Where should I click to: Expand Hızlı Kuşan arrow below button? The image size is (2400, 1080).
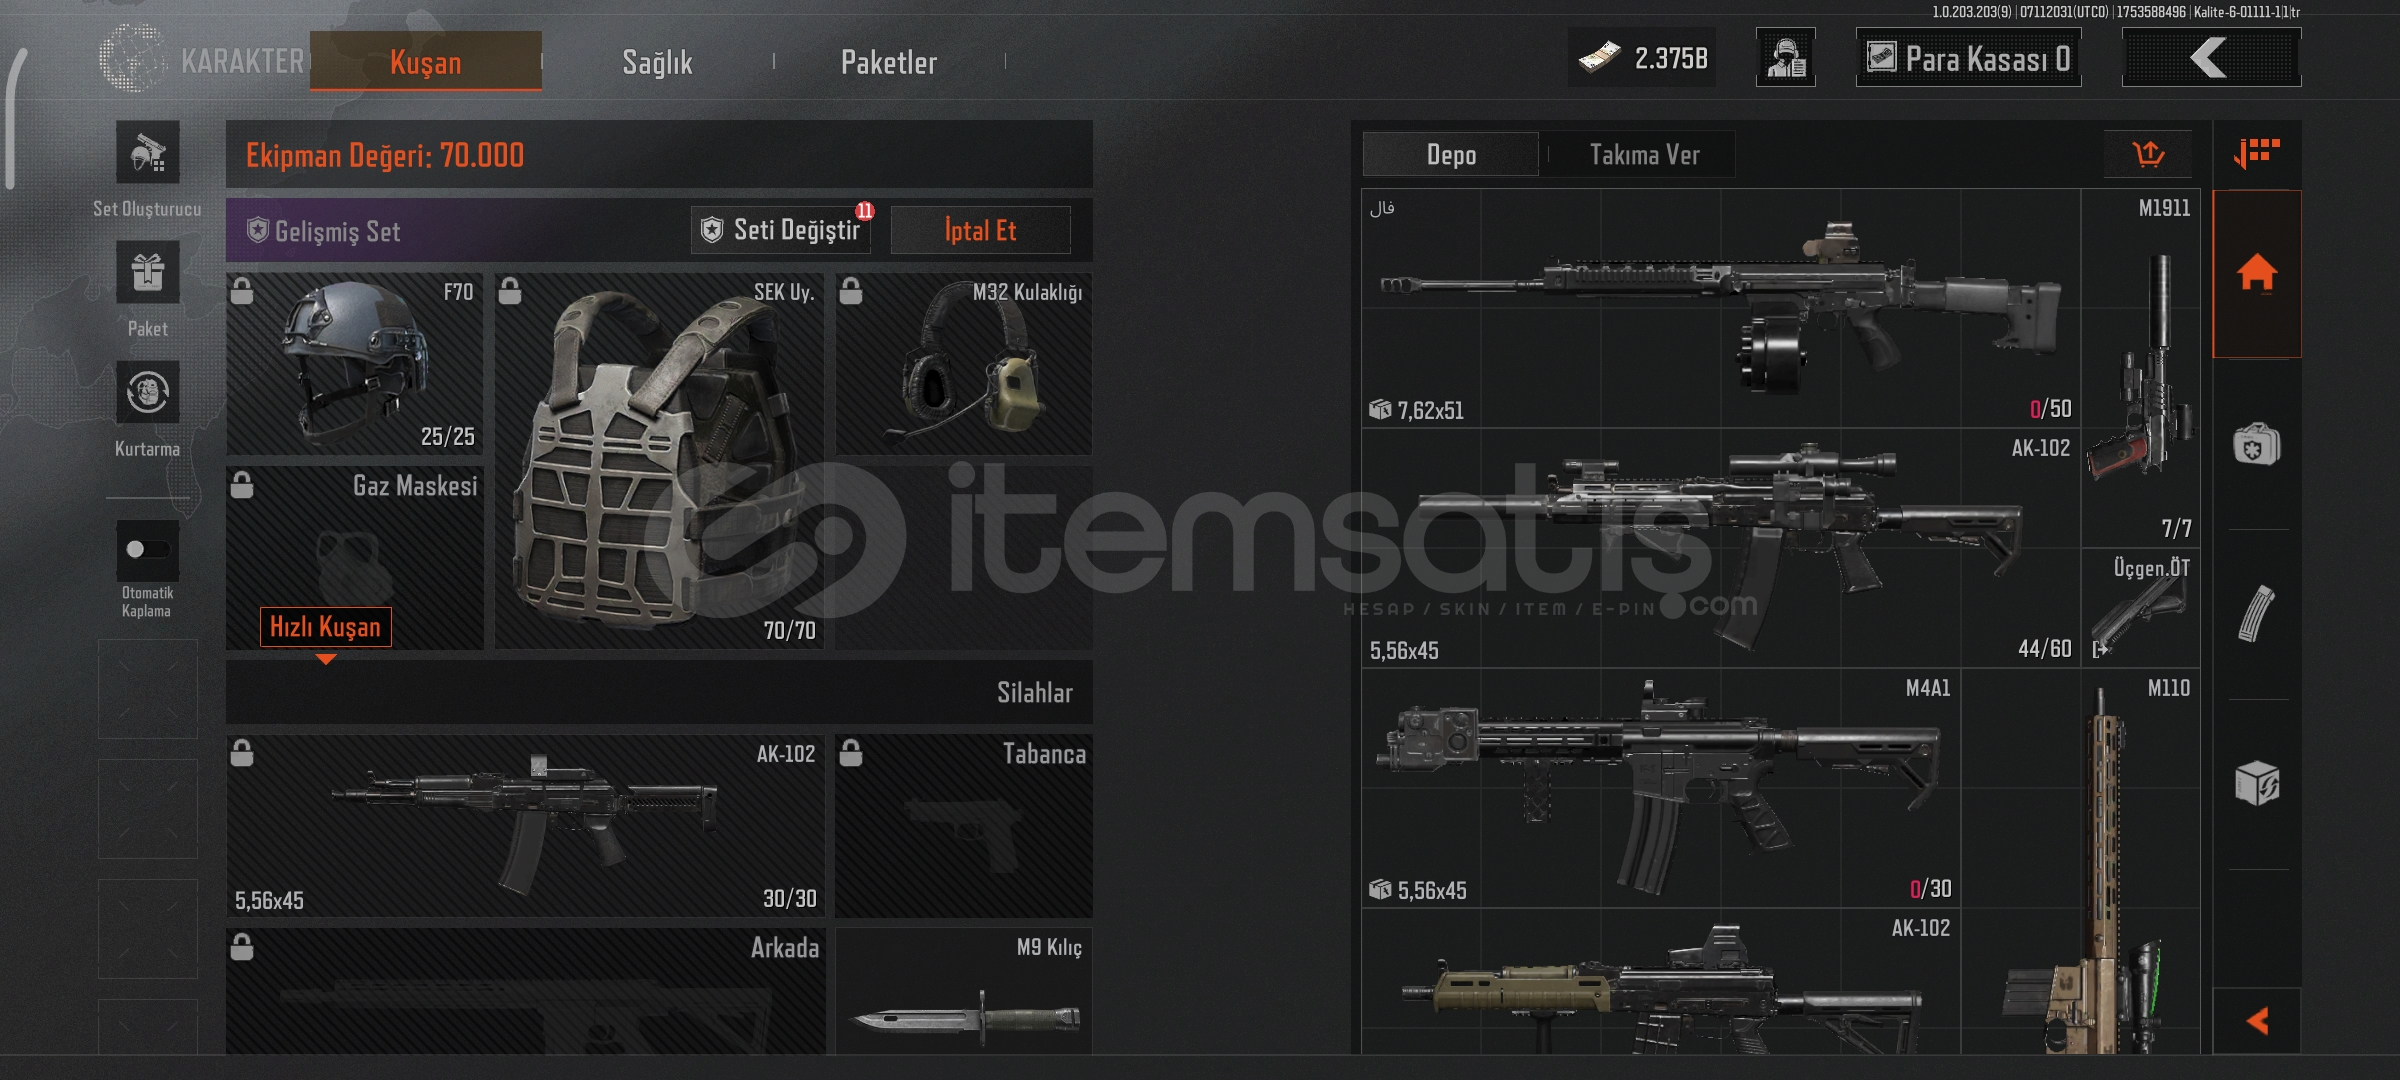tap(325, 659)
